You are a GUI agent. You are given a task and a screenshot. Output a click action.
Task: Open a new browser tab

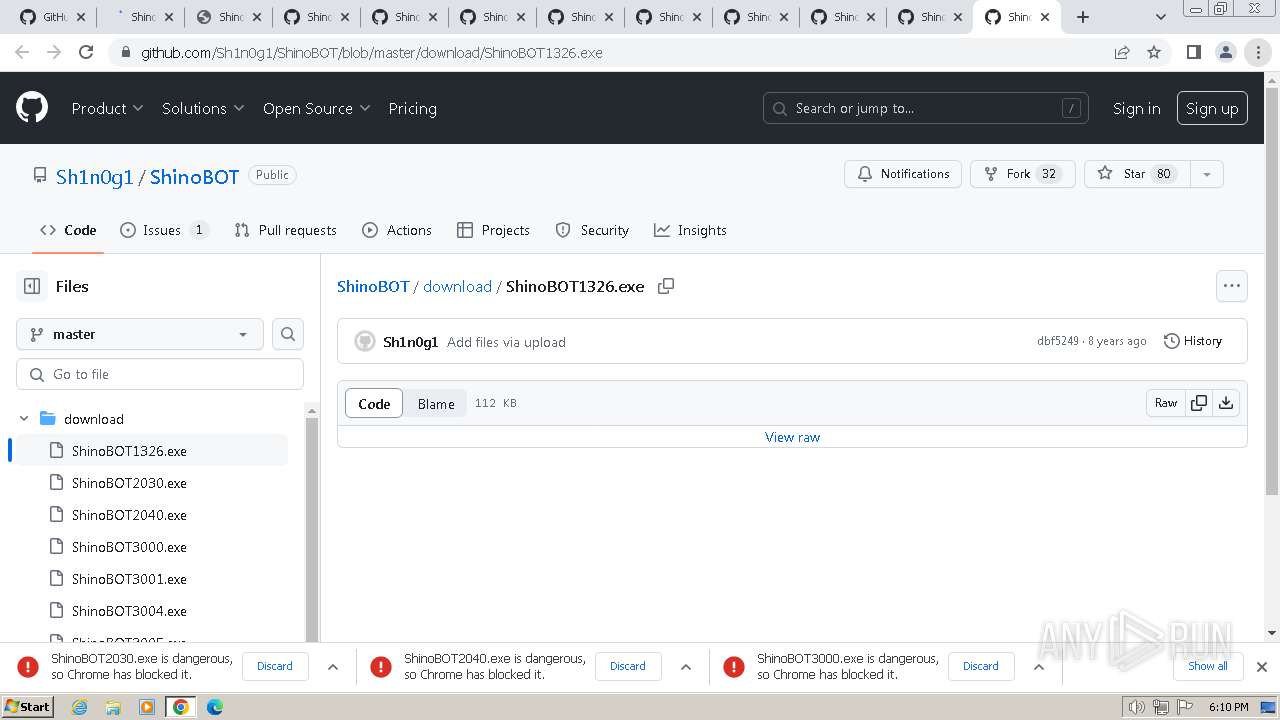point(1083,17)
